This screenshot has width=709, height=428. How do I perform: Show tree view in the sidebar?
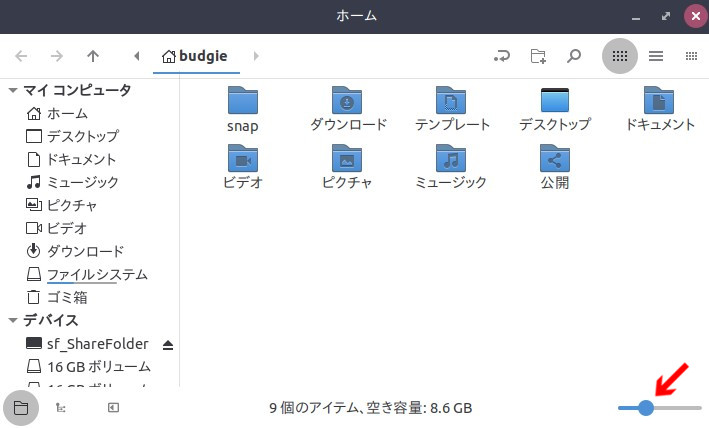point(61,408)
